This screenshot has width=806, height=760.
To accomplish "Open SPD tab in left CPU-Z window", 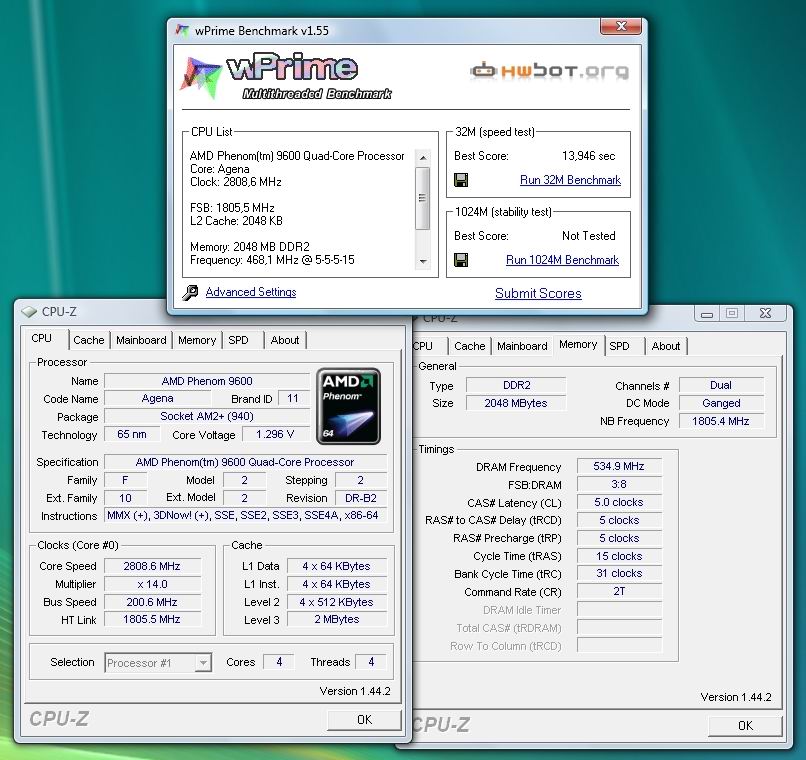I will coord(238,340).
